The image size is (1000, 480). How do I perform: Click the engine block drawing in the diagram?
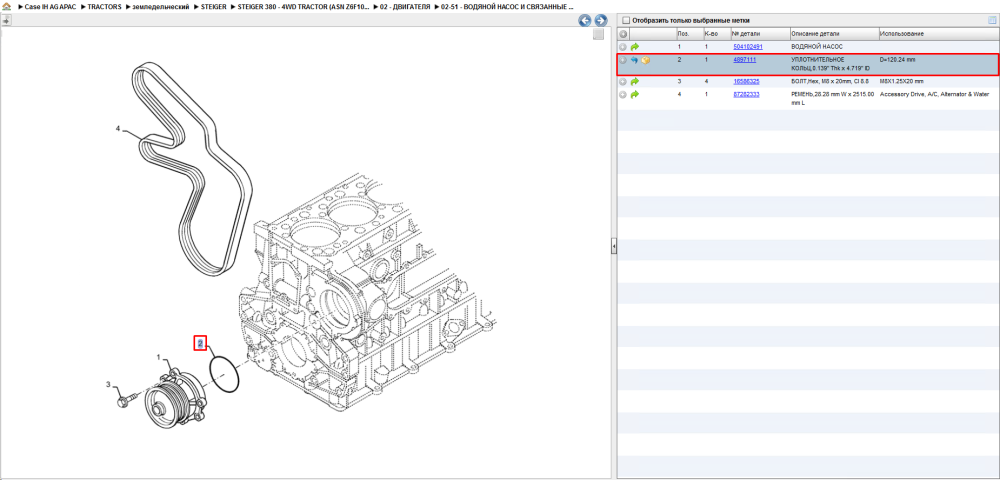coord(367,293)
